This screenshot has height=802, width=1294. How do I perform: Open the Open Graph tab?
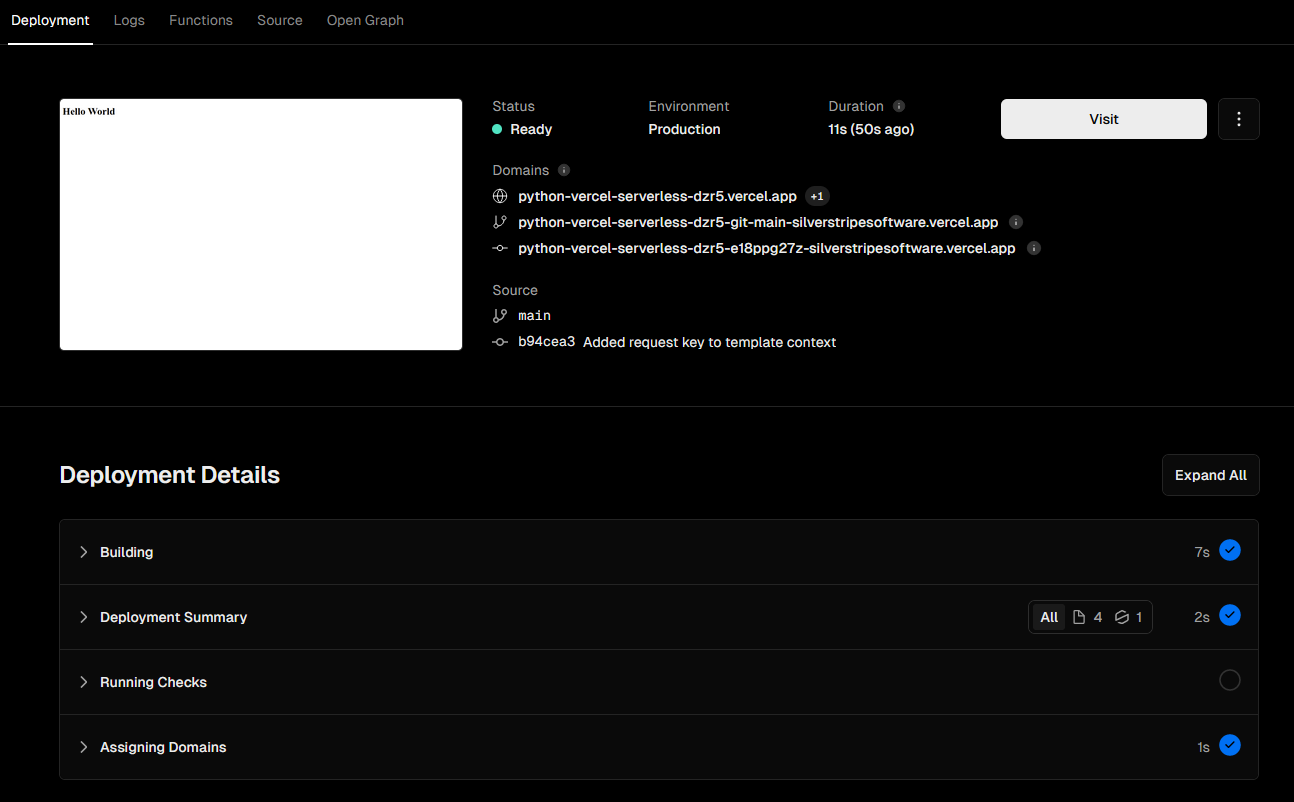coord(365,20)
